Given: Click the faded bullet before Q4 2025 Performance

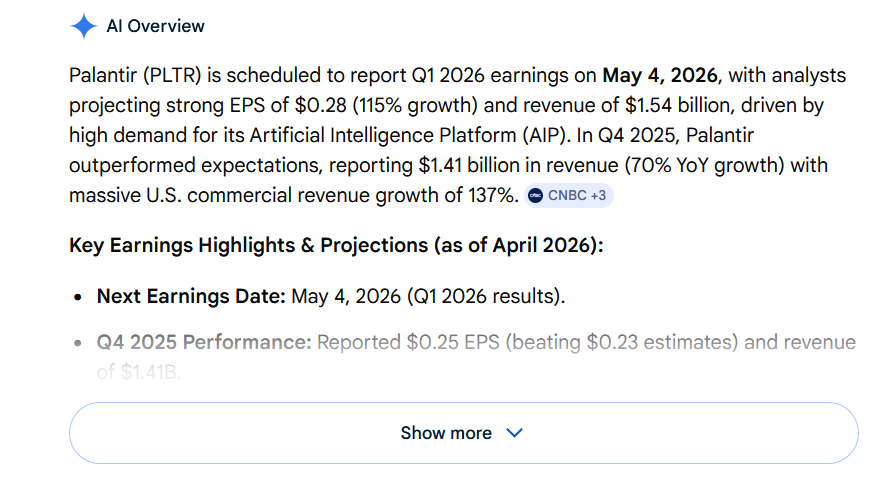Looking at the screenshot, I should (x=78, y=343).
